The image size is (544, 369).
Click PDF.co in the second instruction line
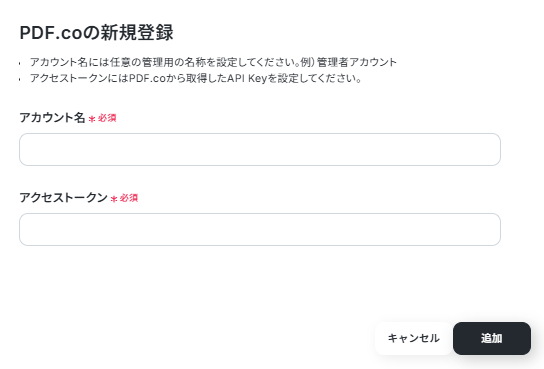(x=147, y=78)
